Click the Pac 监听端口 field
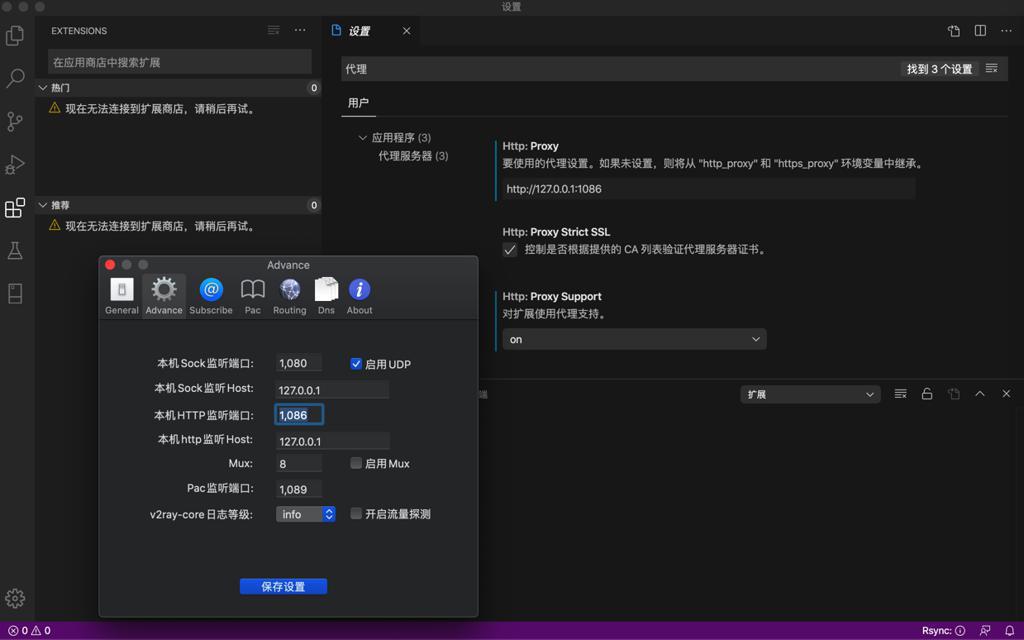This screenshot has width=1024, height=640. (x=298, y=489)
